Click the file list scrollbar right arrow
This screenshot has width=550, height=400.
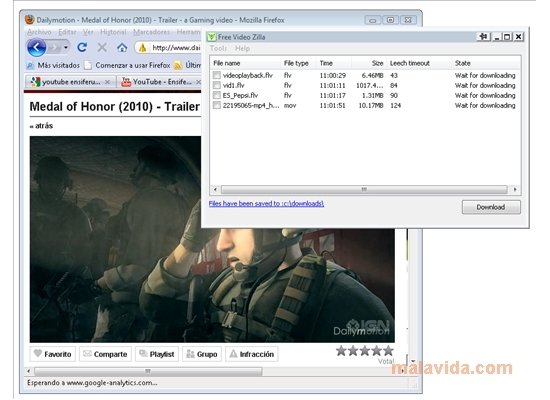(515, 189)
